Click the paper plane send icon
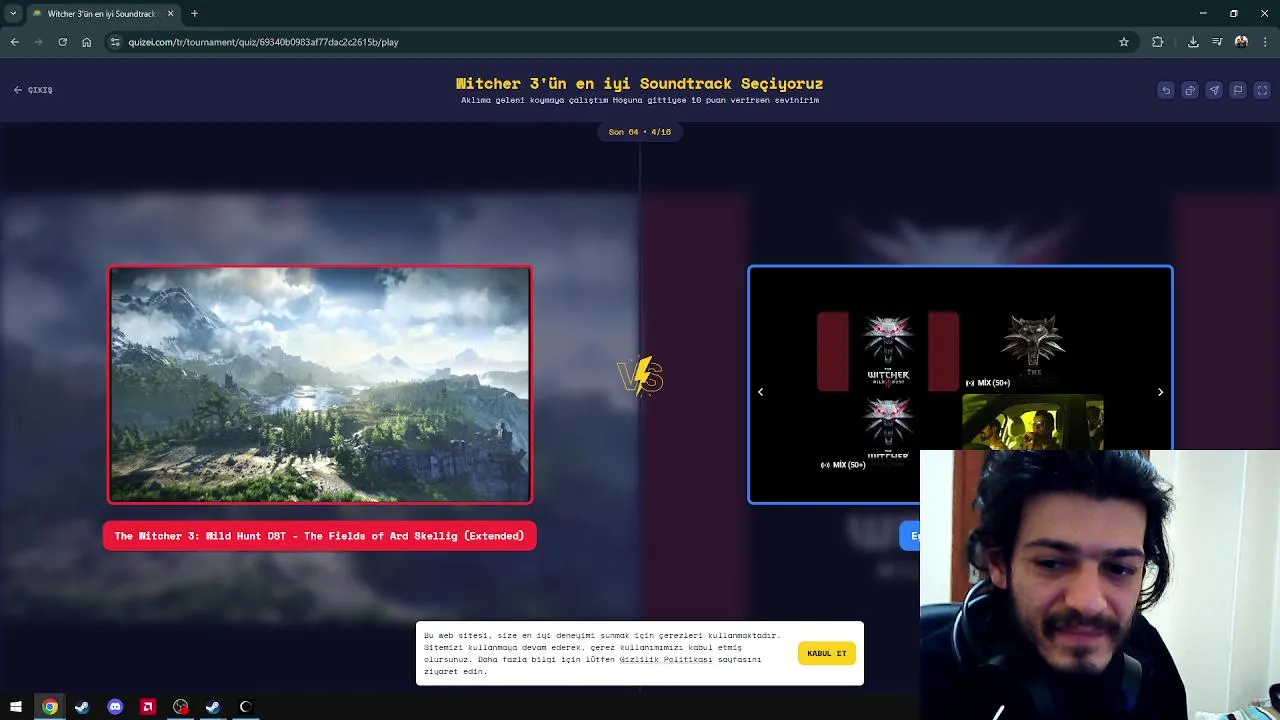The image size is (1280, 720). 1214,90
